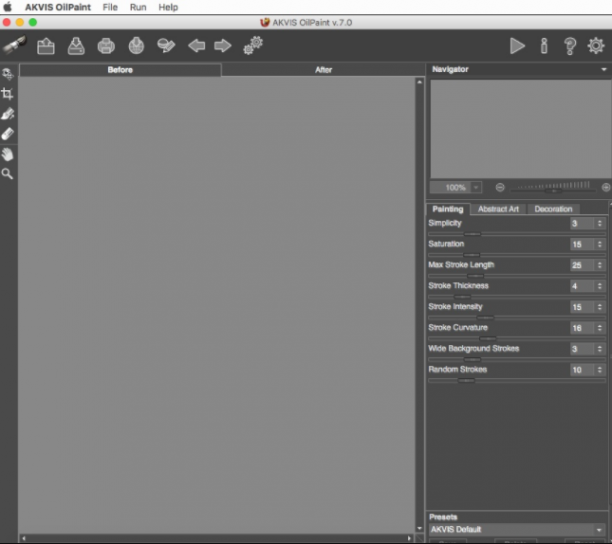Open the Painting tab
The width and height of the screenshot is (612, 544).
448,209
